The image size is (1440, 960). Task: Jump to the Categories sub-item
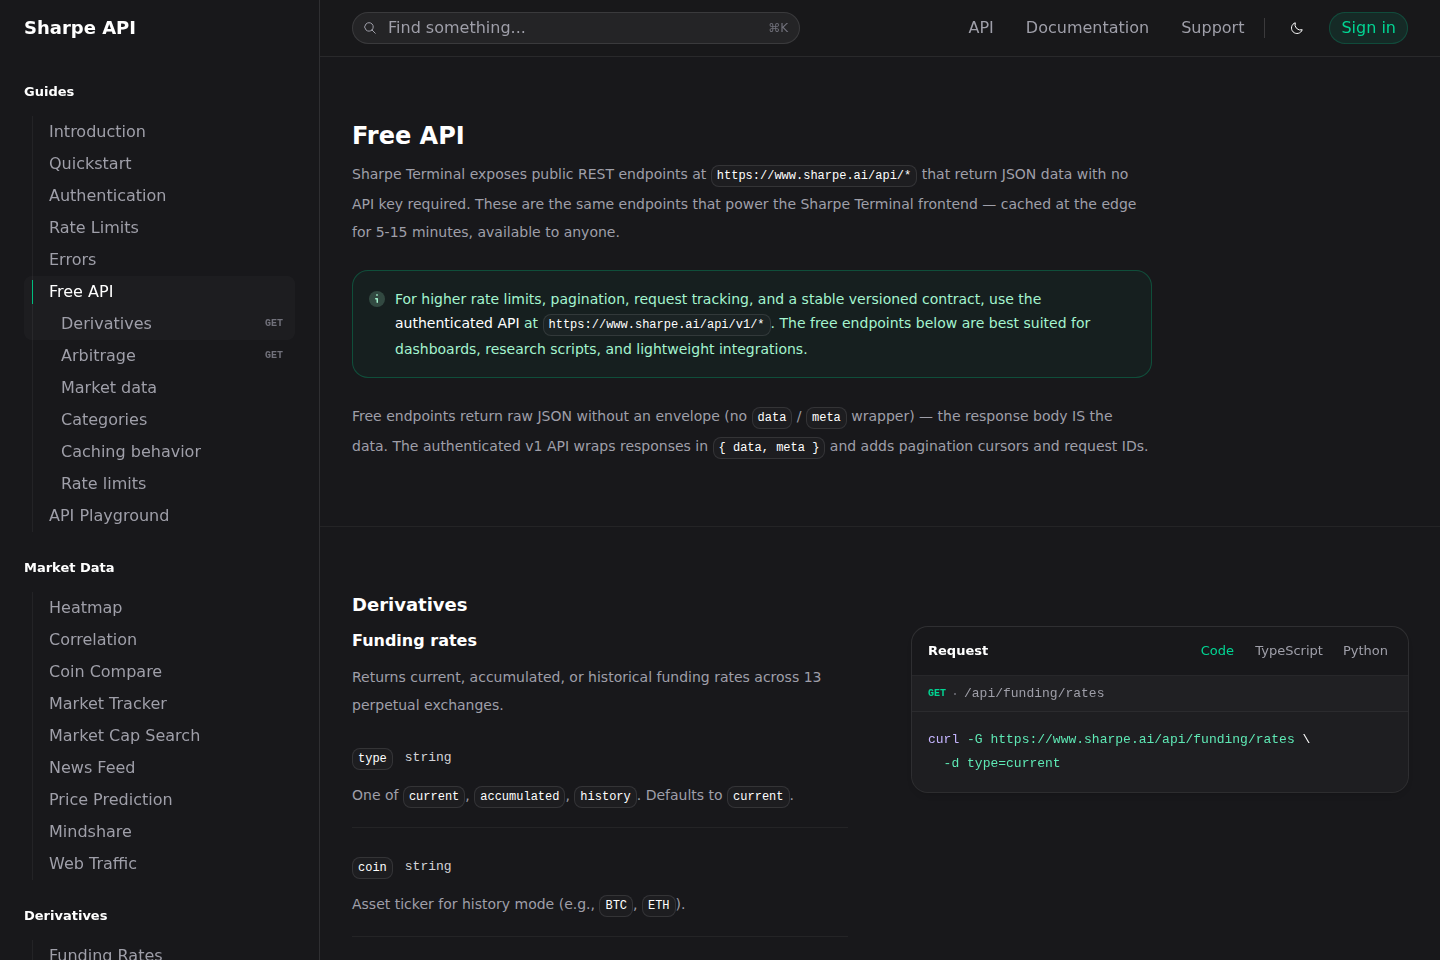pyautogui.click(x=104, y=419)
